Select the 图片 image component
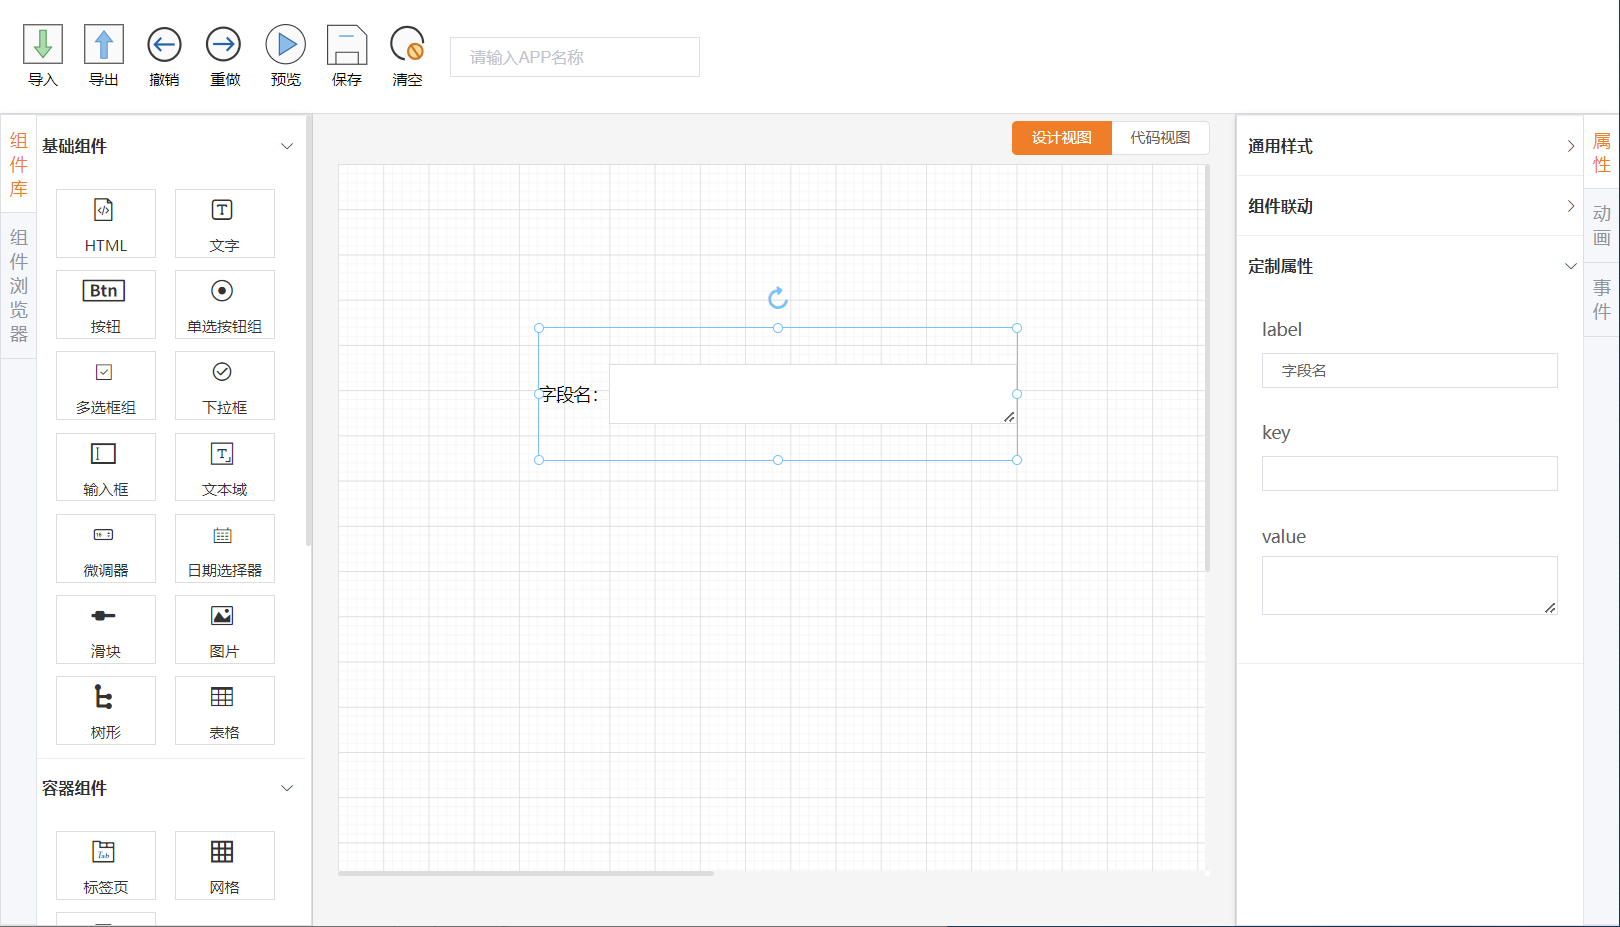Viewport: 1620px width, 927px height. pyautogui.click(x=224, y=629)
